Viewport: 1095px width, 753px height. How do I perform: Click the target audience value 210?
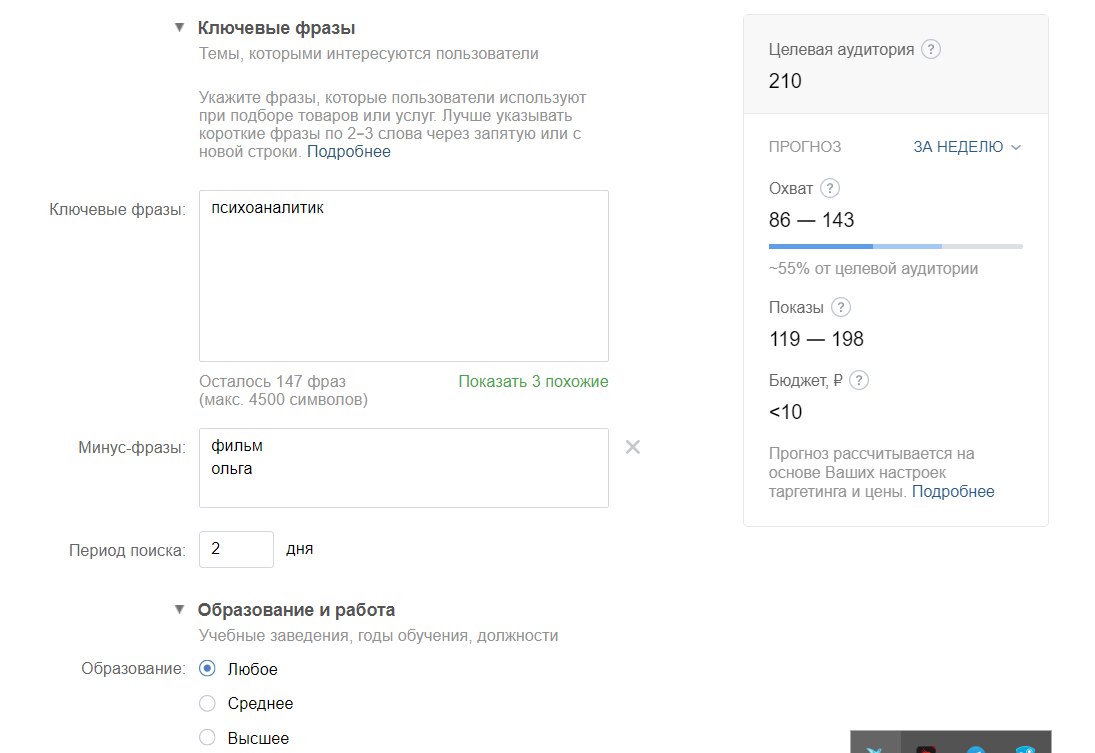(785, 81)
